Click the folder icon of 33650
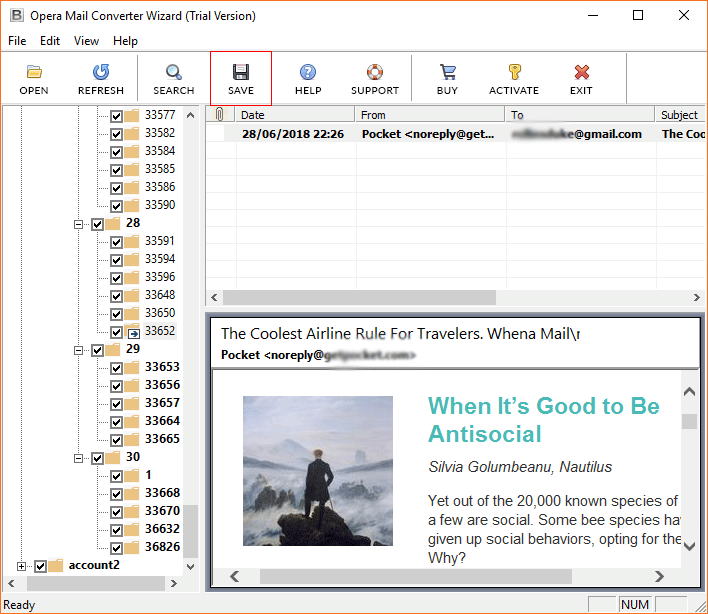Image resolution: width=708 pixels, height=614 pixels. pyautogui.click(x=132, y=313)
